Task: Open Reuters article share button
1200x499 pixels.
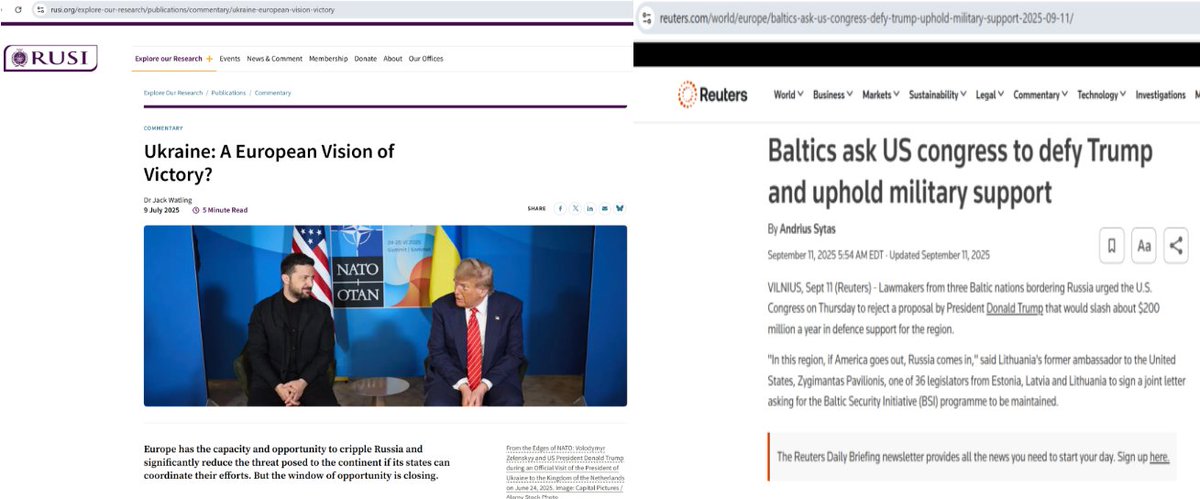Action: pos(1176,244)
